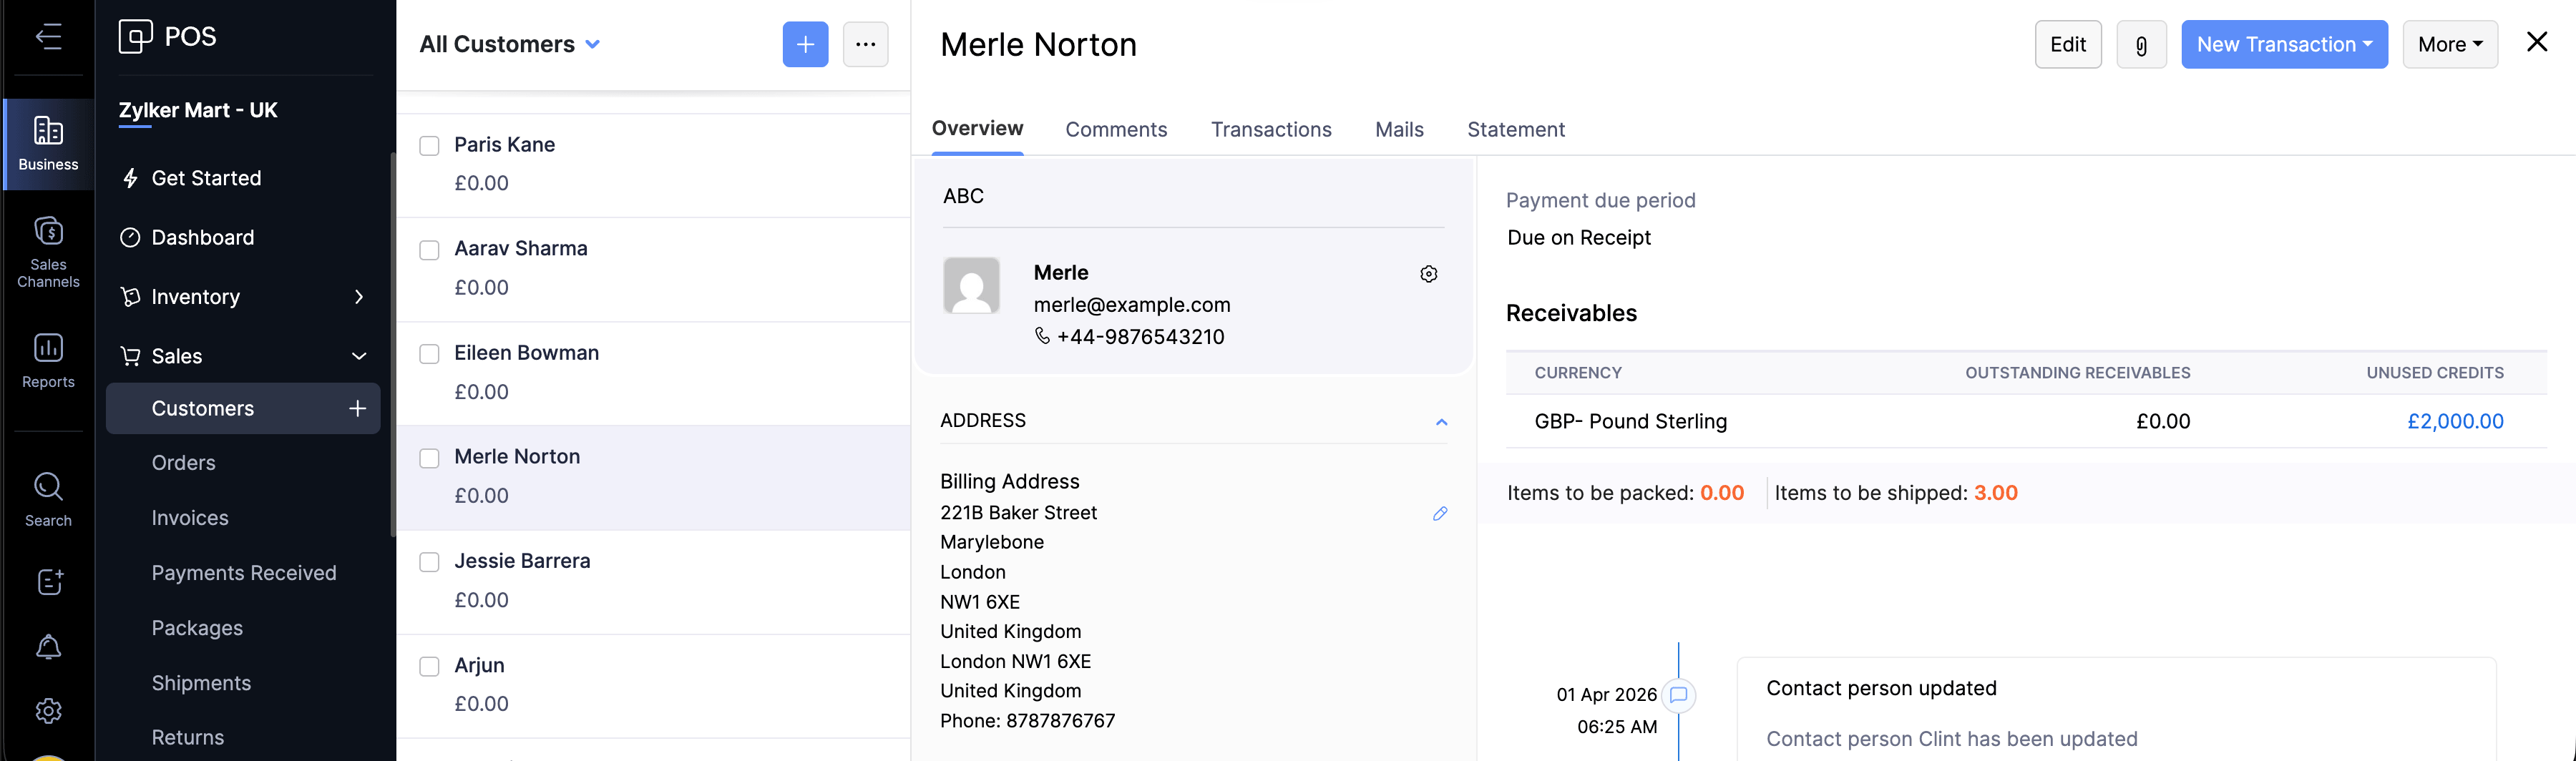Collapse the ADDRESS section
The height and width of the screenshot is (761, 2576).
point(1441,422)
